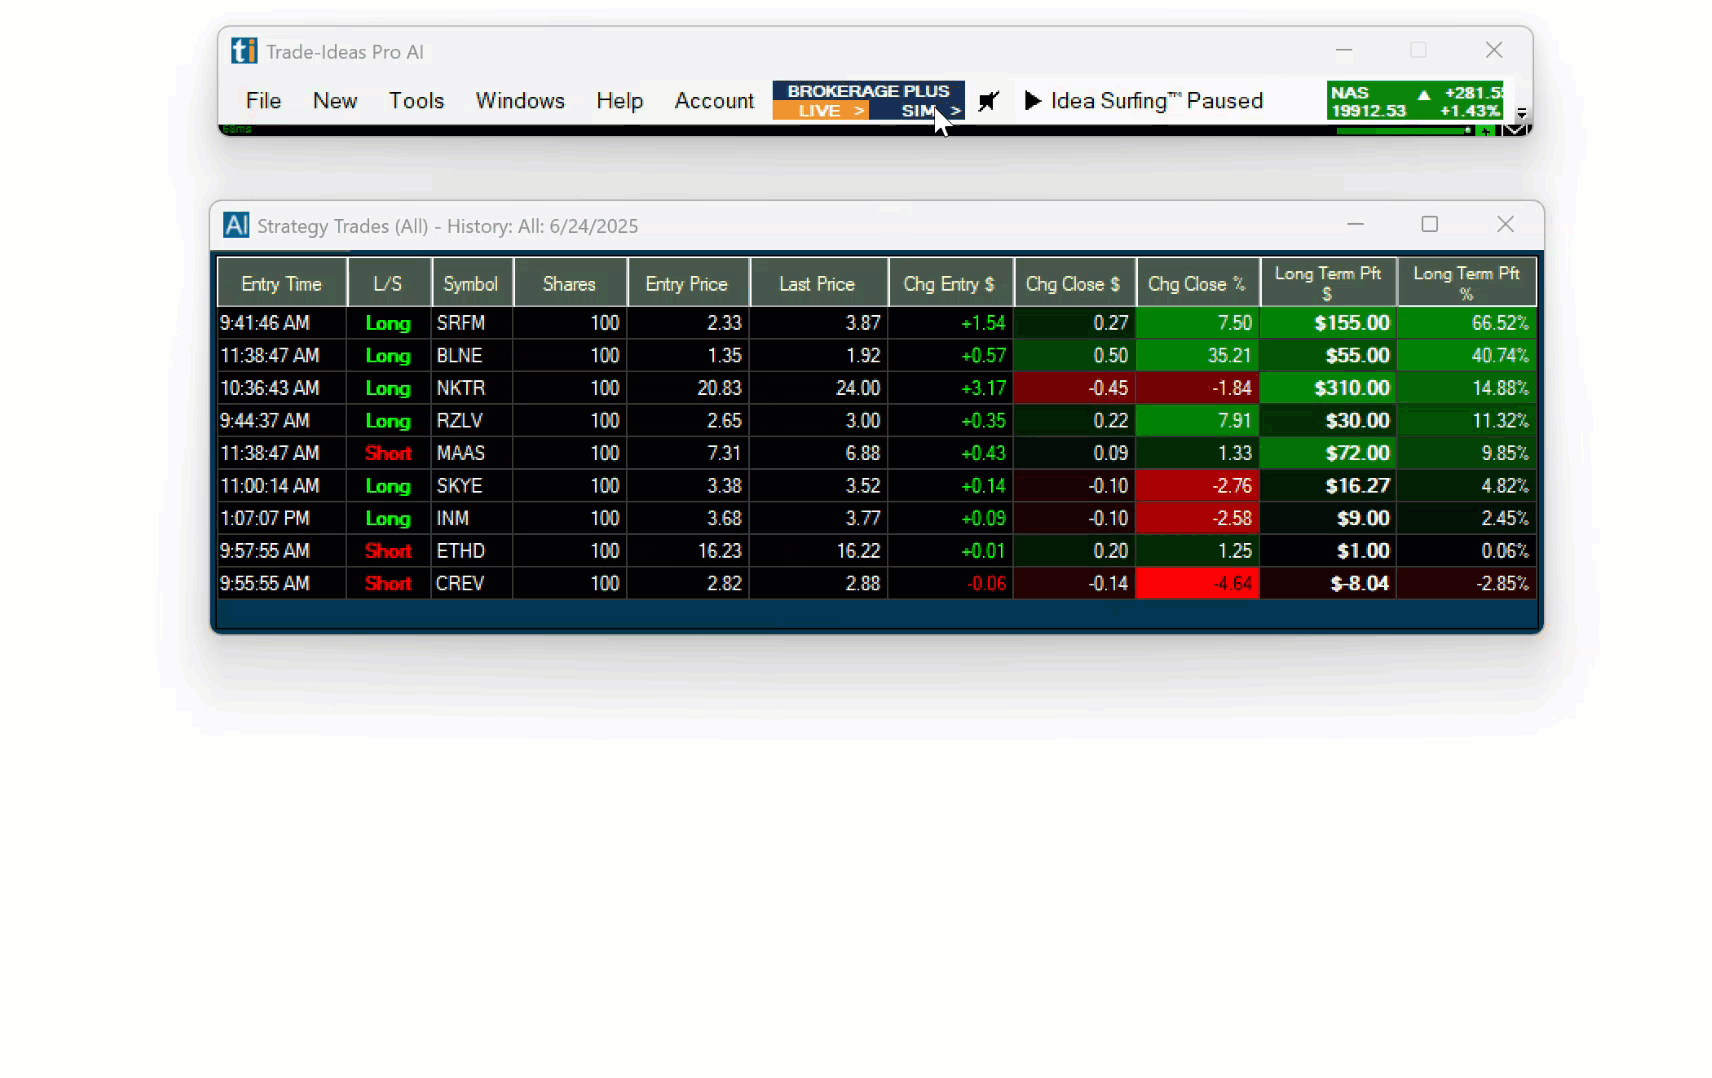
Task: Click the 9:57:55 AM entry time cell
Action: [x=282, y=551]
